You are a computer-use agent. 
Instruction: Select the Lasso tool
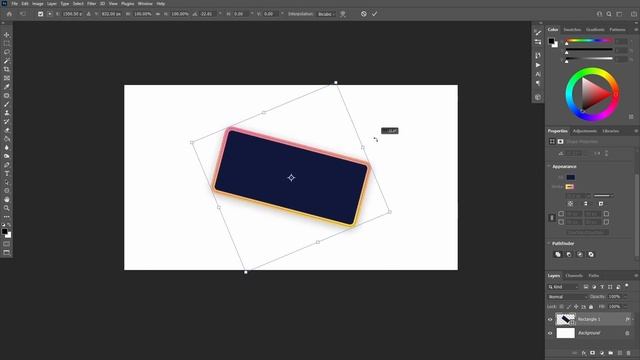[x=7, y=52]
